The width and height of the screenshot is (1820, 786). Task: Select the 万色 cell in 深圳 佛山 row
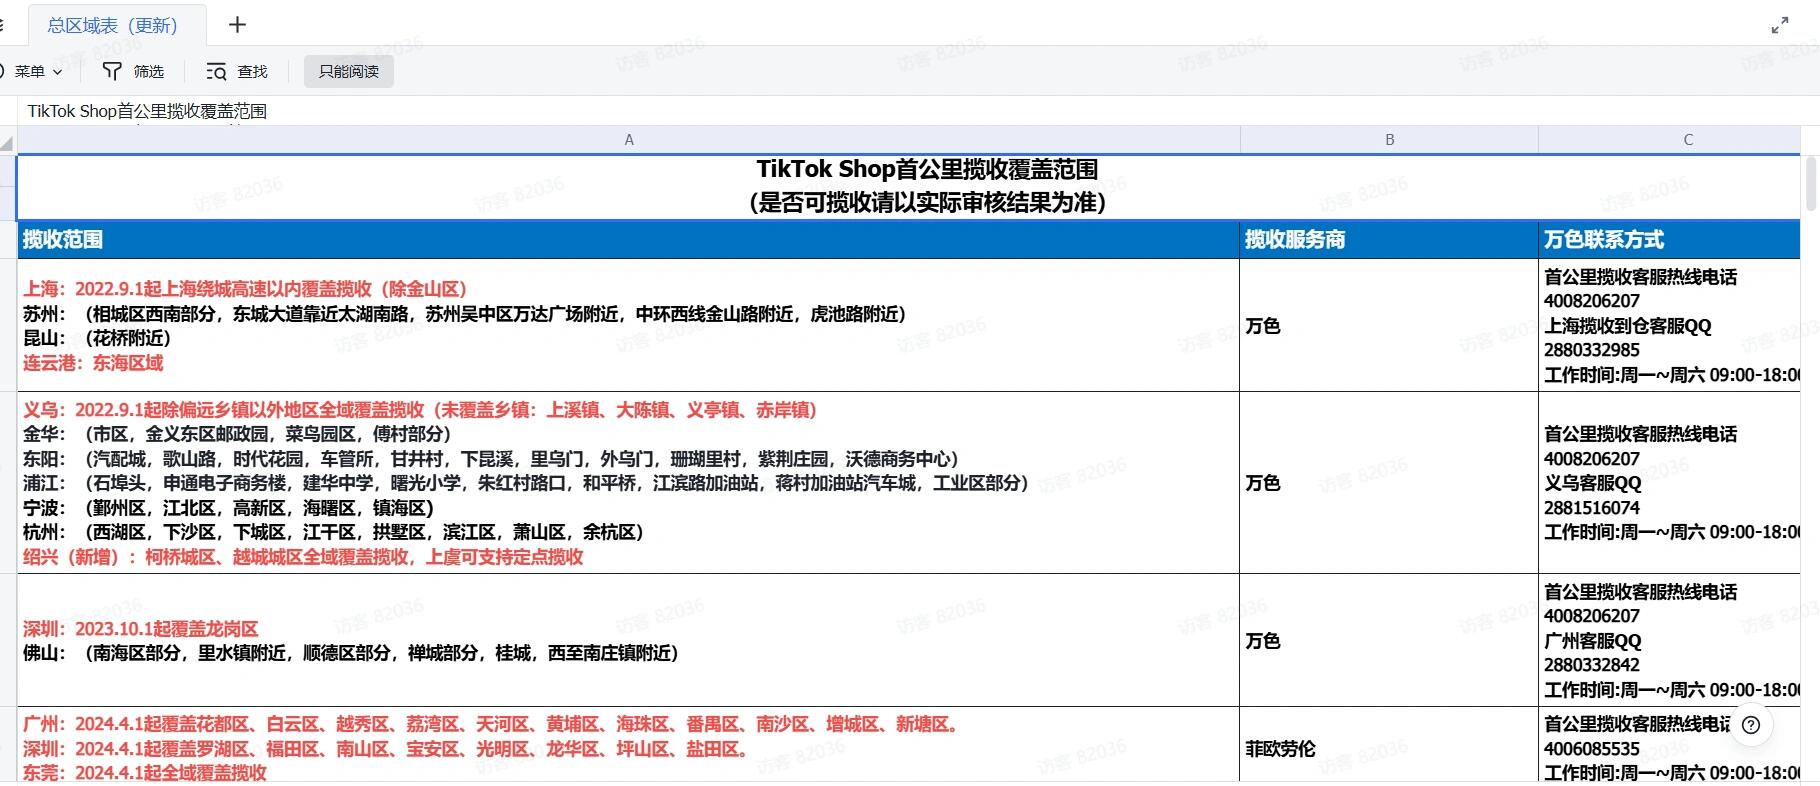(x=1389, y=640)
